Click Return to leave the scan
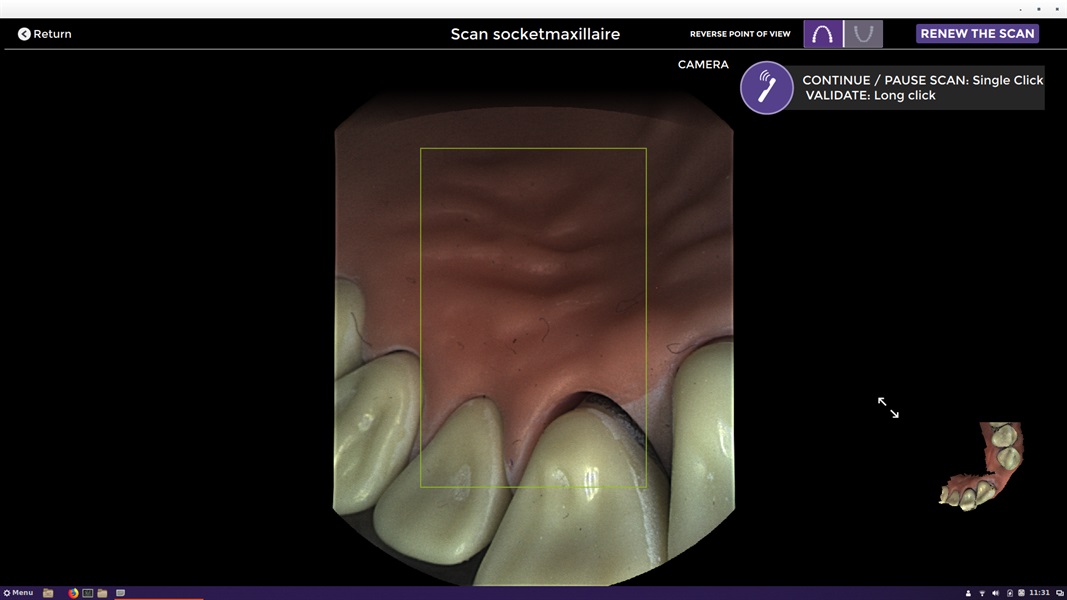This screenshot has width=1067, height=600. 44,33
